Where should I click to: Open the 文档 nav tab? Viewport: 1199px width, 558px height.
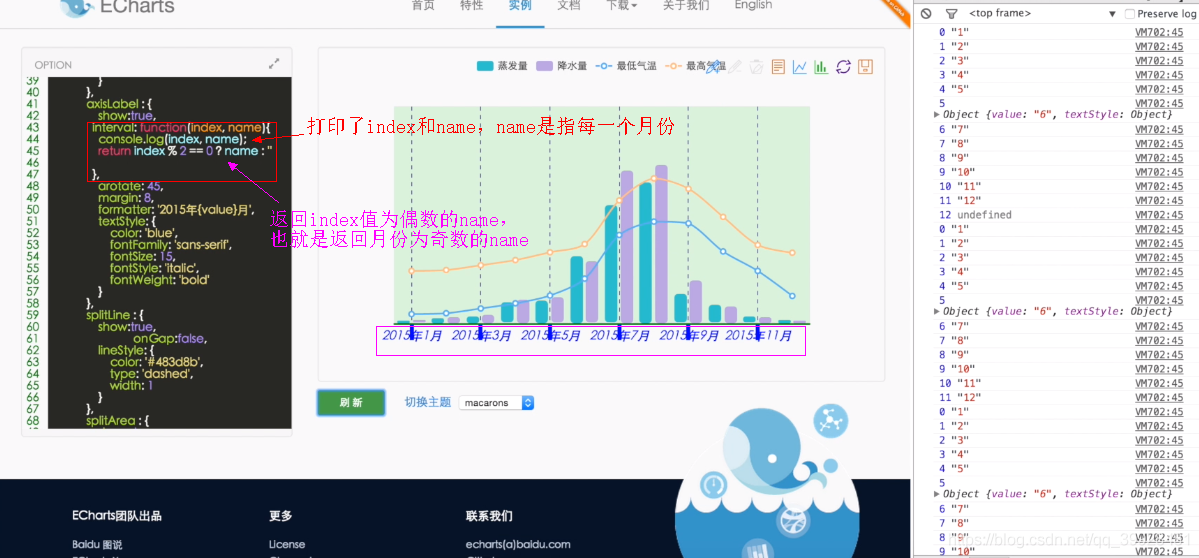569,5
